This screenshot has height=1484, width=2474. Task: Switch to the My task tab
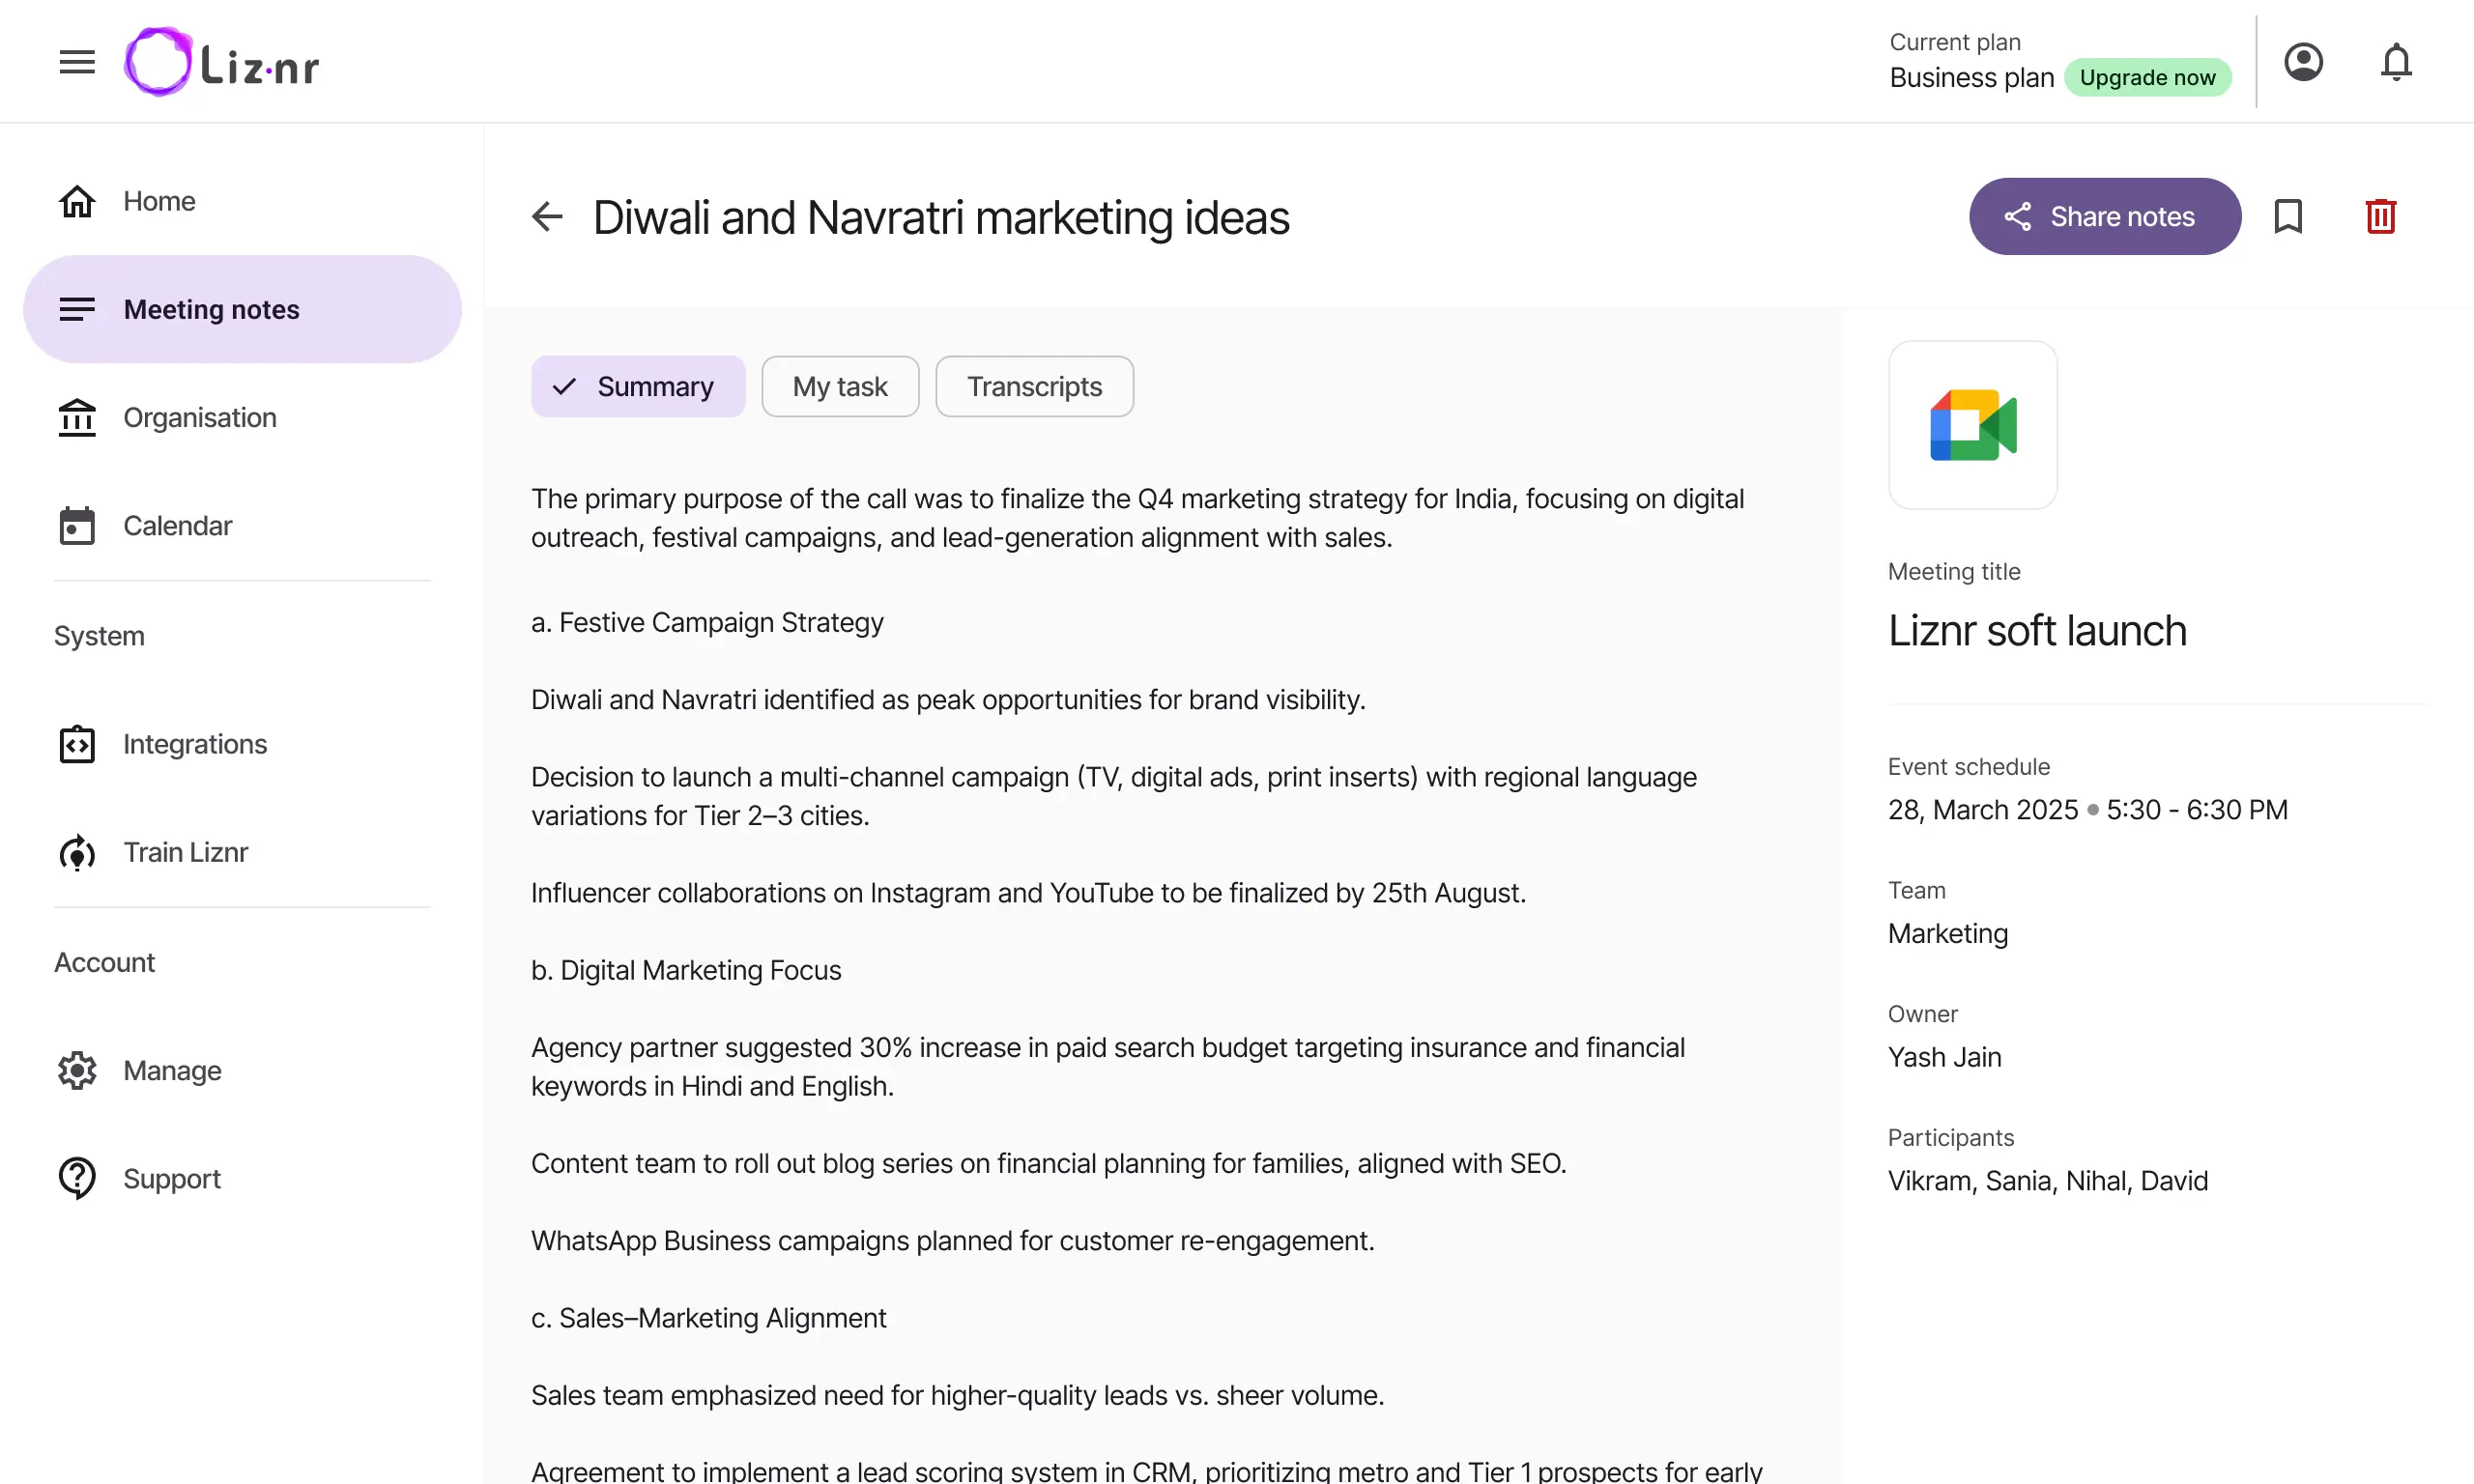click(840, 386)
